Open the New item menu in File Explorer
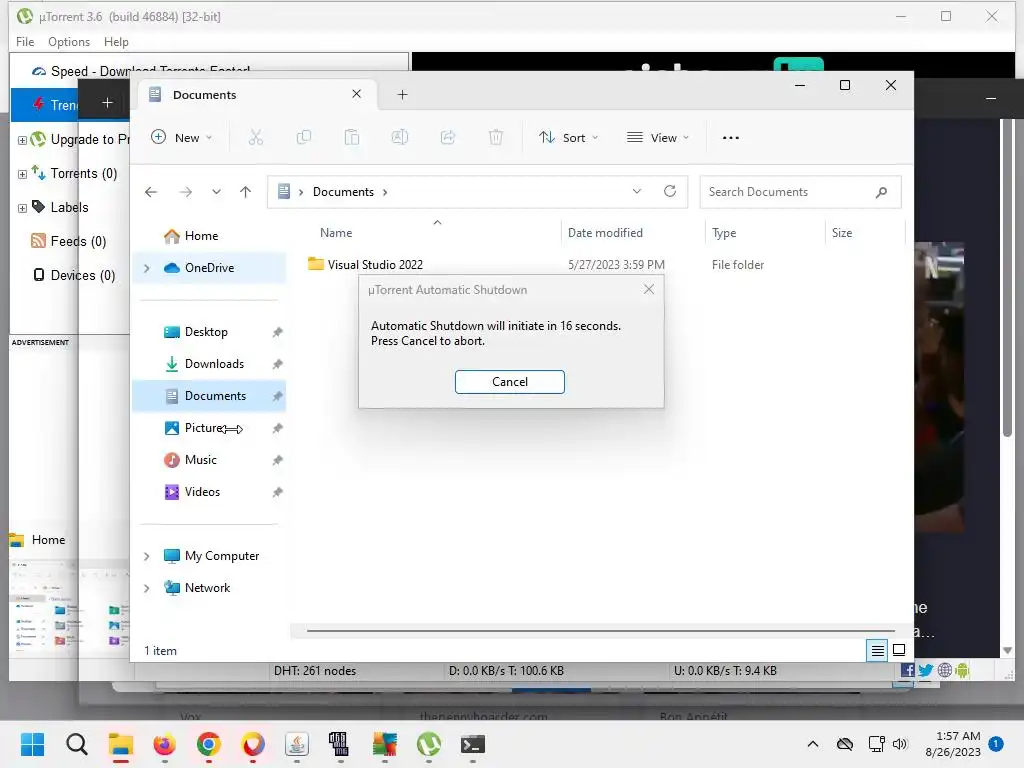The image size is (1024, 768). tap(182, 138)
